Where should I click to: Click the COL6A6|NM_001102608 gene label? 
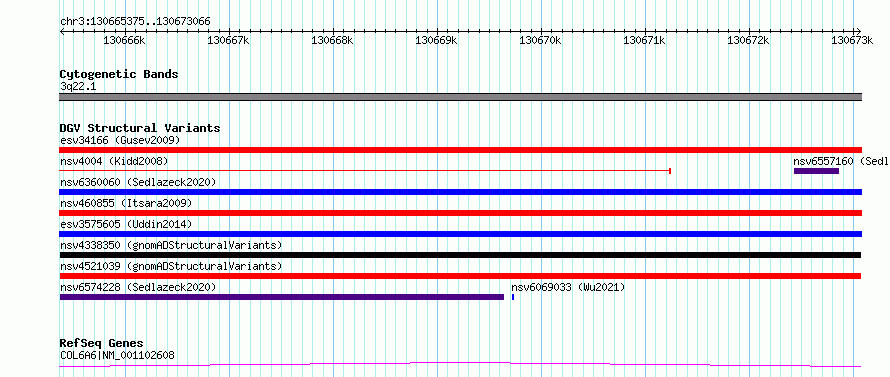[x=117, y=355]
